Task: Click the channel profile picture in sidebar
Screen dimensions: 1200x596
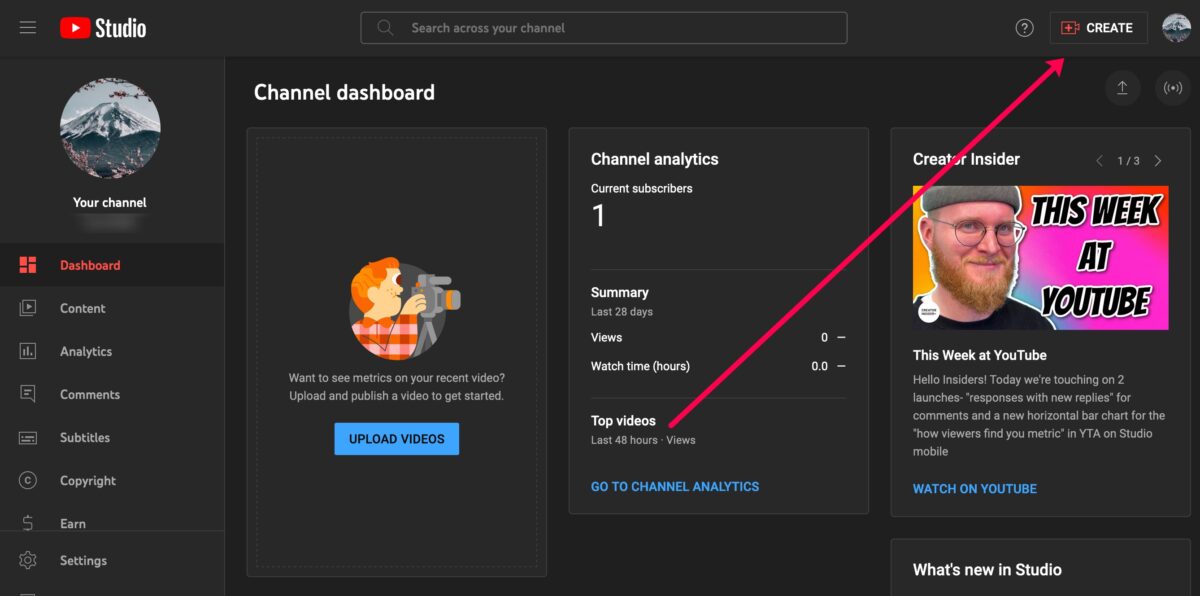Action: [x=110, y=128]
